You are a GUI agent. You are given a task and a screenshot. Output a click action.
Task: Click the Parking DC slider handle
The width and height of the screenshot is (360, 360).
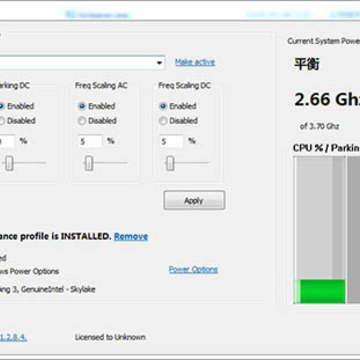tap(9, 163)
